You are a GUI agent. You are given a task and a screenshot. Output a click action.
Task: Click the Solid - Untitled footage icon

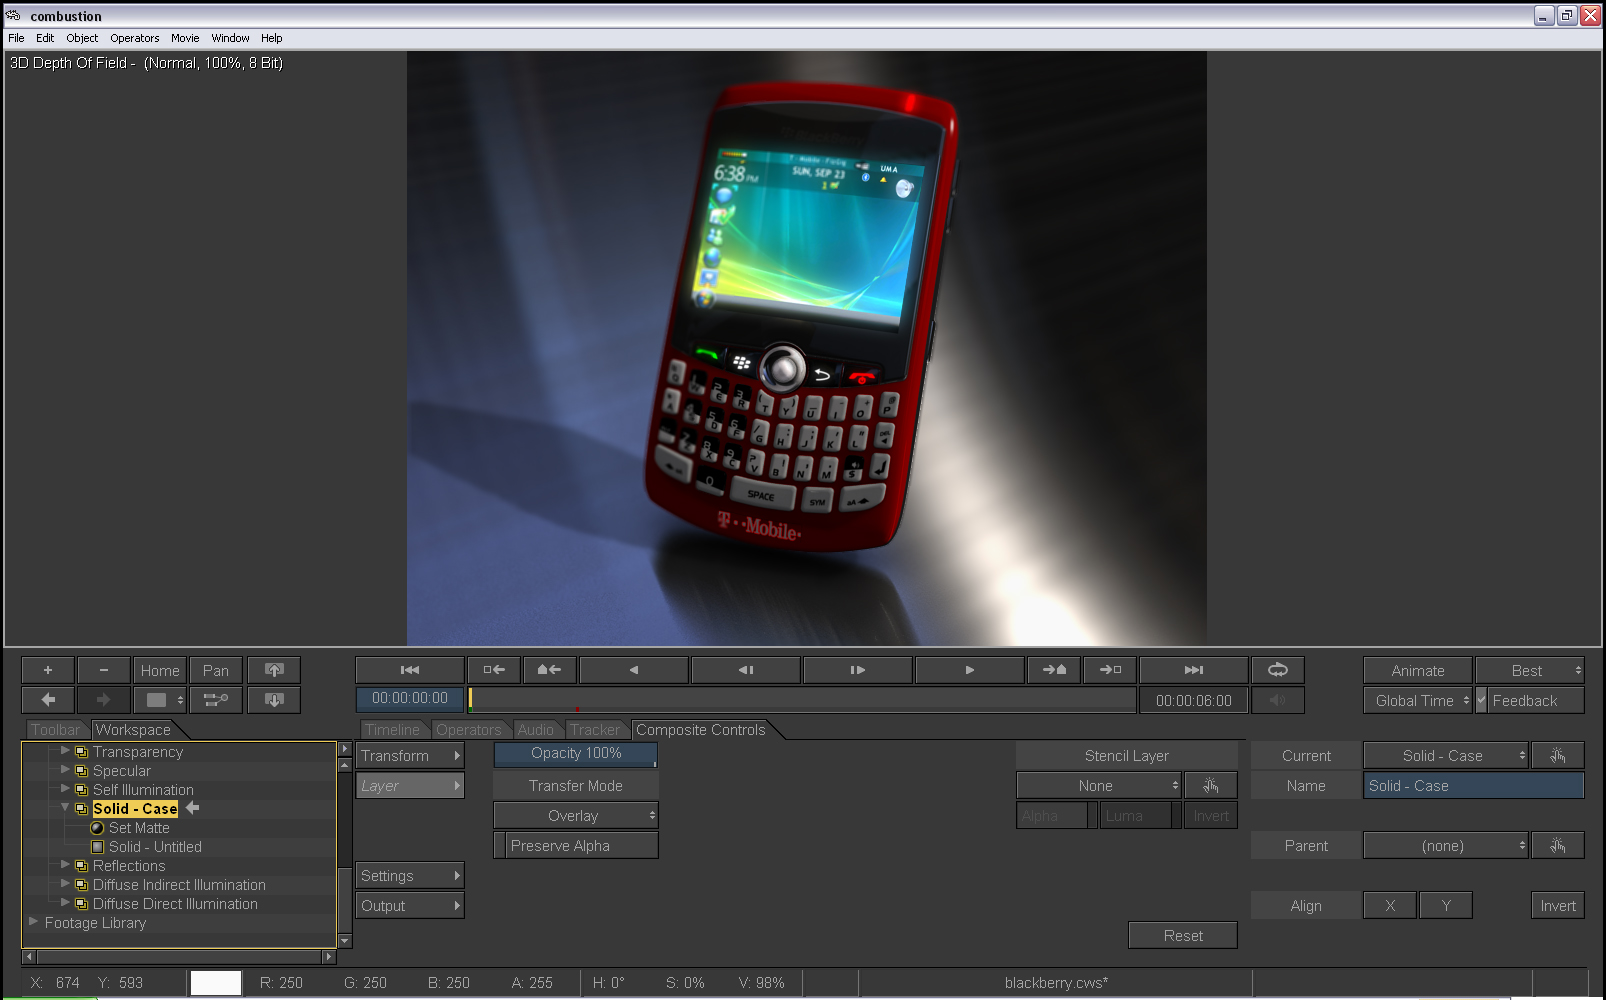97,847
